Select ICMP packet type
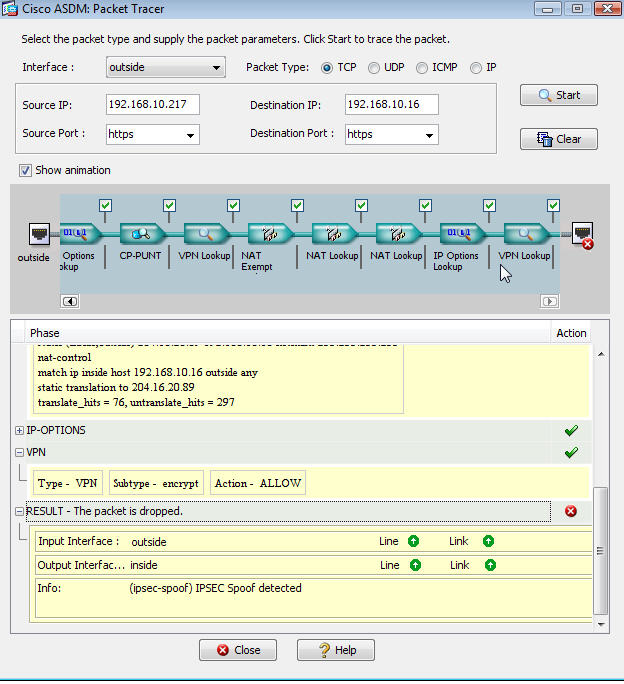Screen dimensions: 624x684 click(422, 68)
